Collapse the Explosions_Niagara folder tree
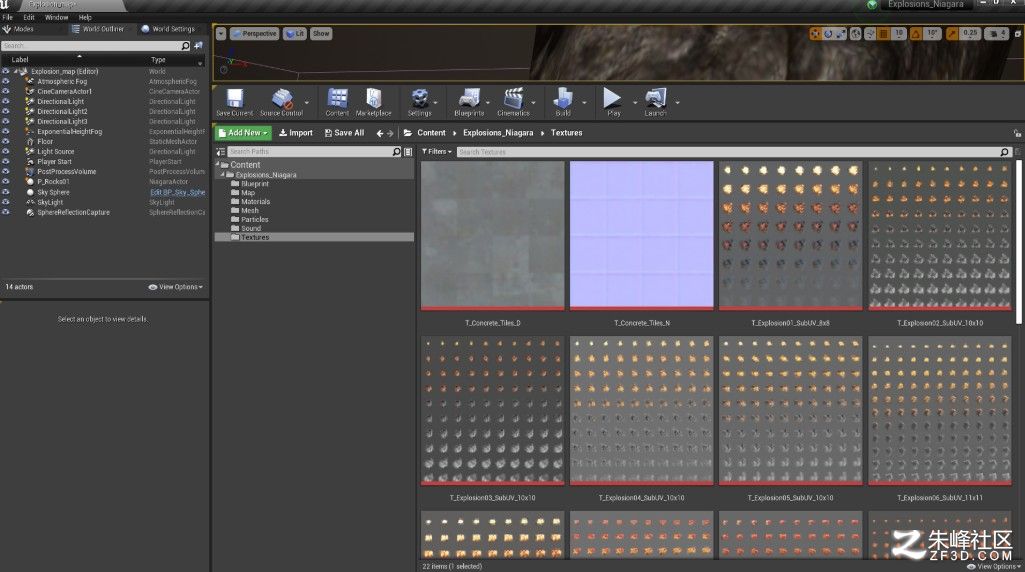This screenshot has height=572, width=1025. (222, 175)
